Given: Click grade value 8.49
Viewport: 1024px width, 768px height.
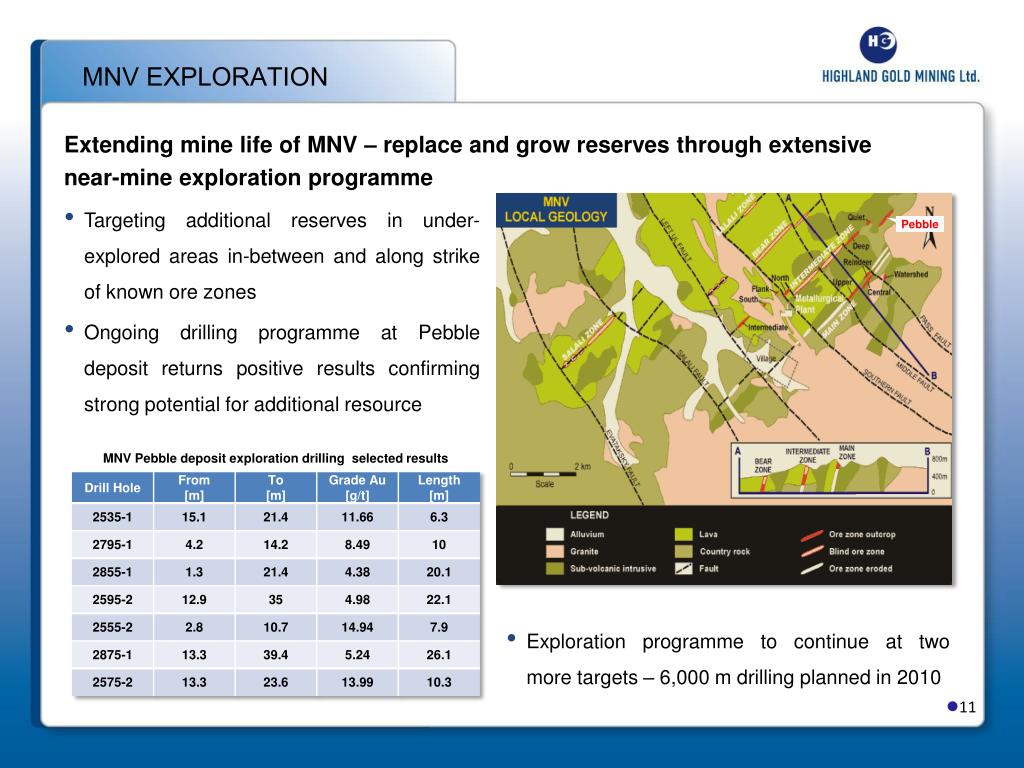Looking at the screenshot, I should (357, 545).
